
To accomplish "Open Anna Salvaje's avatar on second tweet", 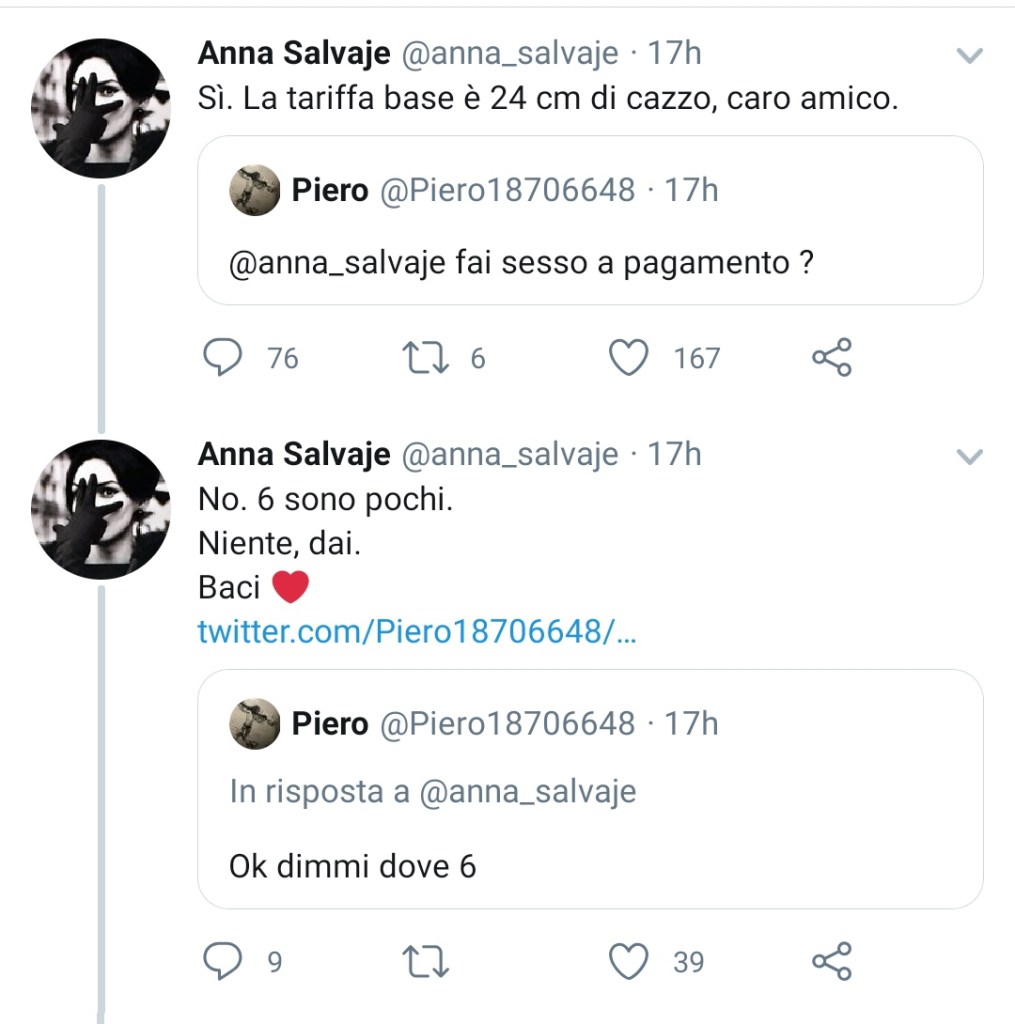I will tap(101, 510).
